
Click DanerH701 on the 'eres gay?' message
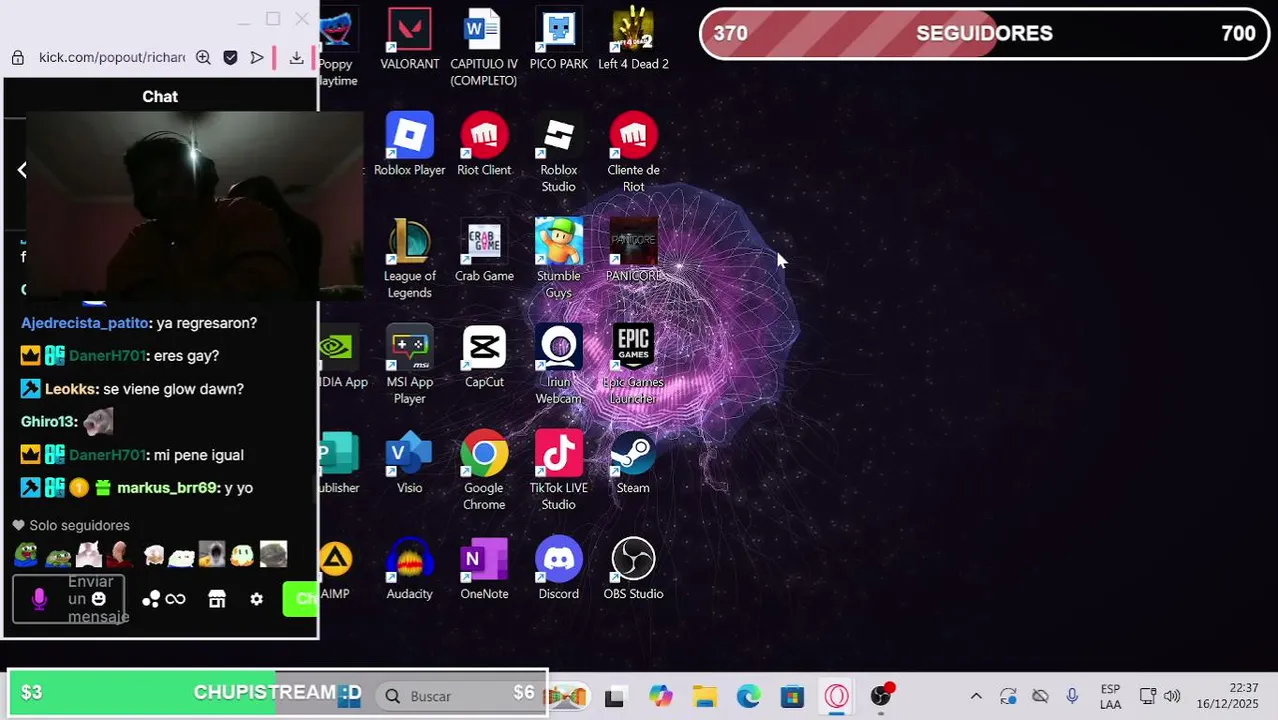click(x=106, y=356)
